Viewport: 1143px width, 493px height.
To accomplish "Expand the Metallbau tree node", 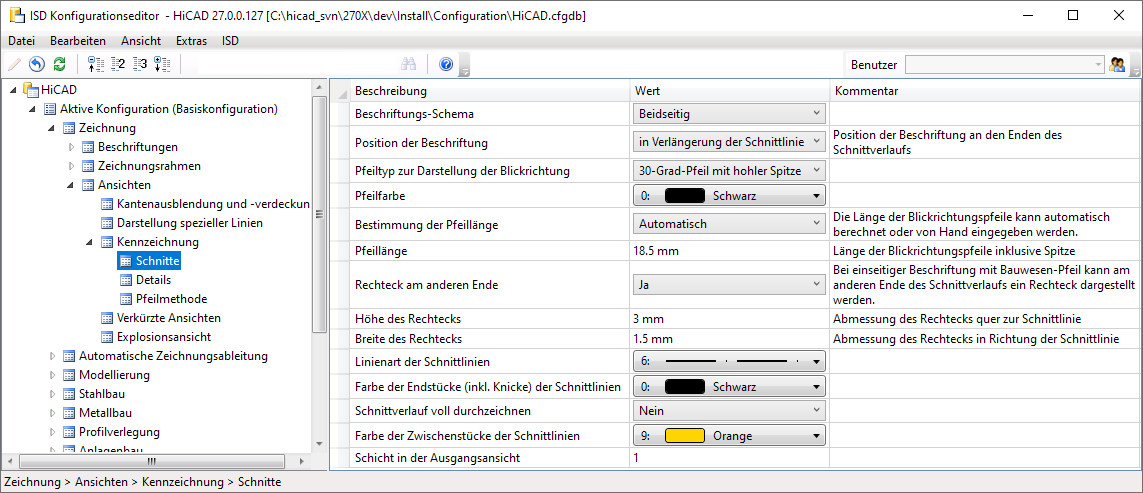I will (x=52, y=414).
